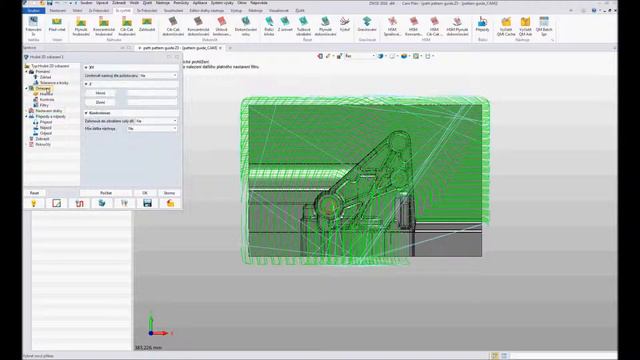Click the save diskette icon in the dialog
This screenshot has height=360, width=640.
(147, 203)
